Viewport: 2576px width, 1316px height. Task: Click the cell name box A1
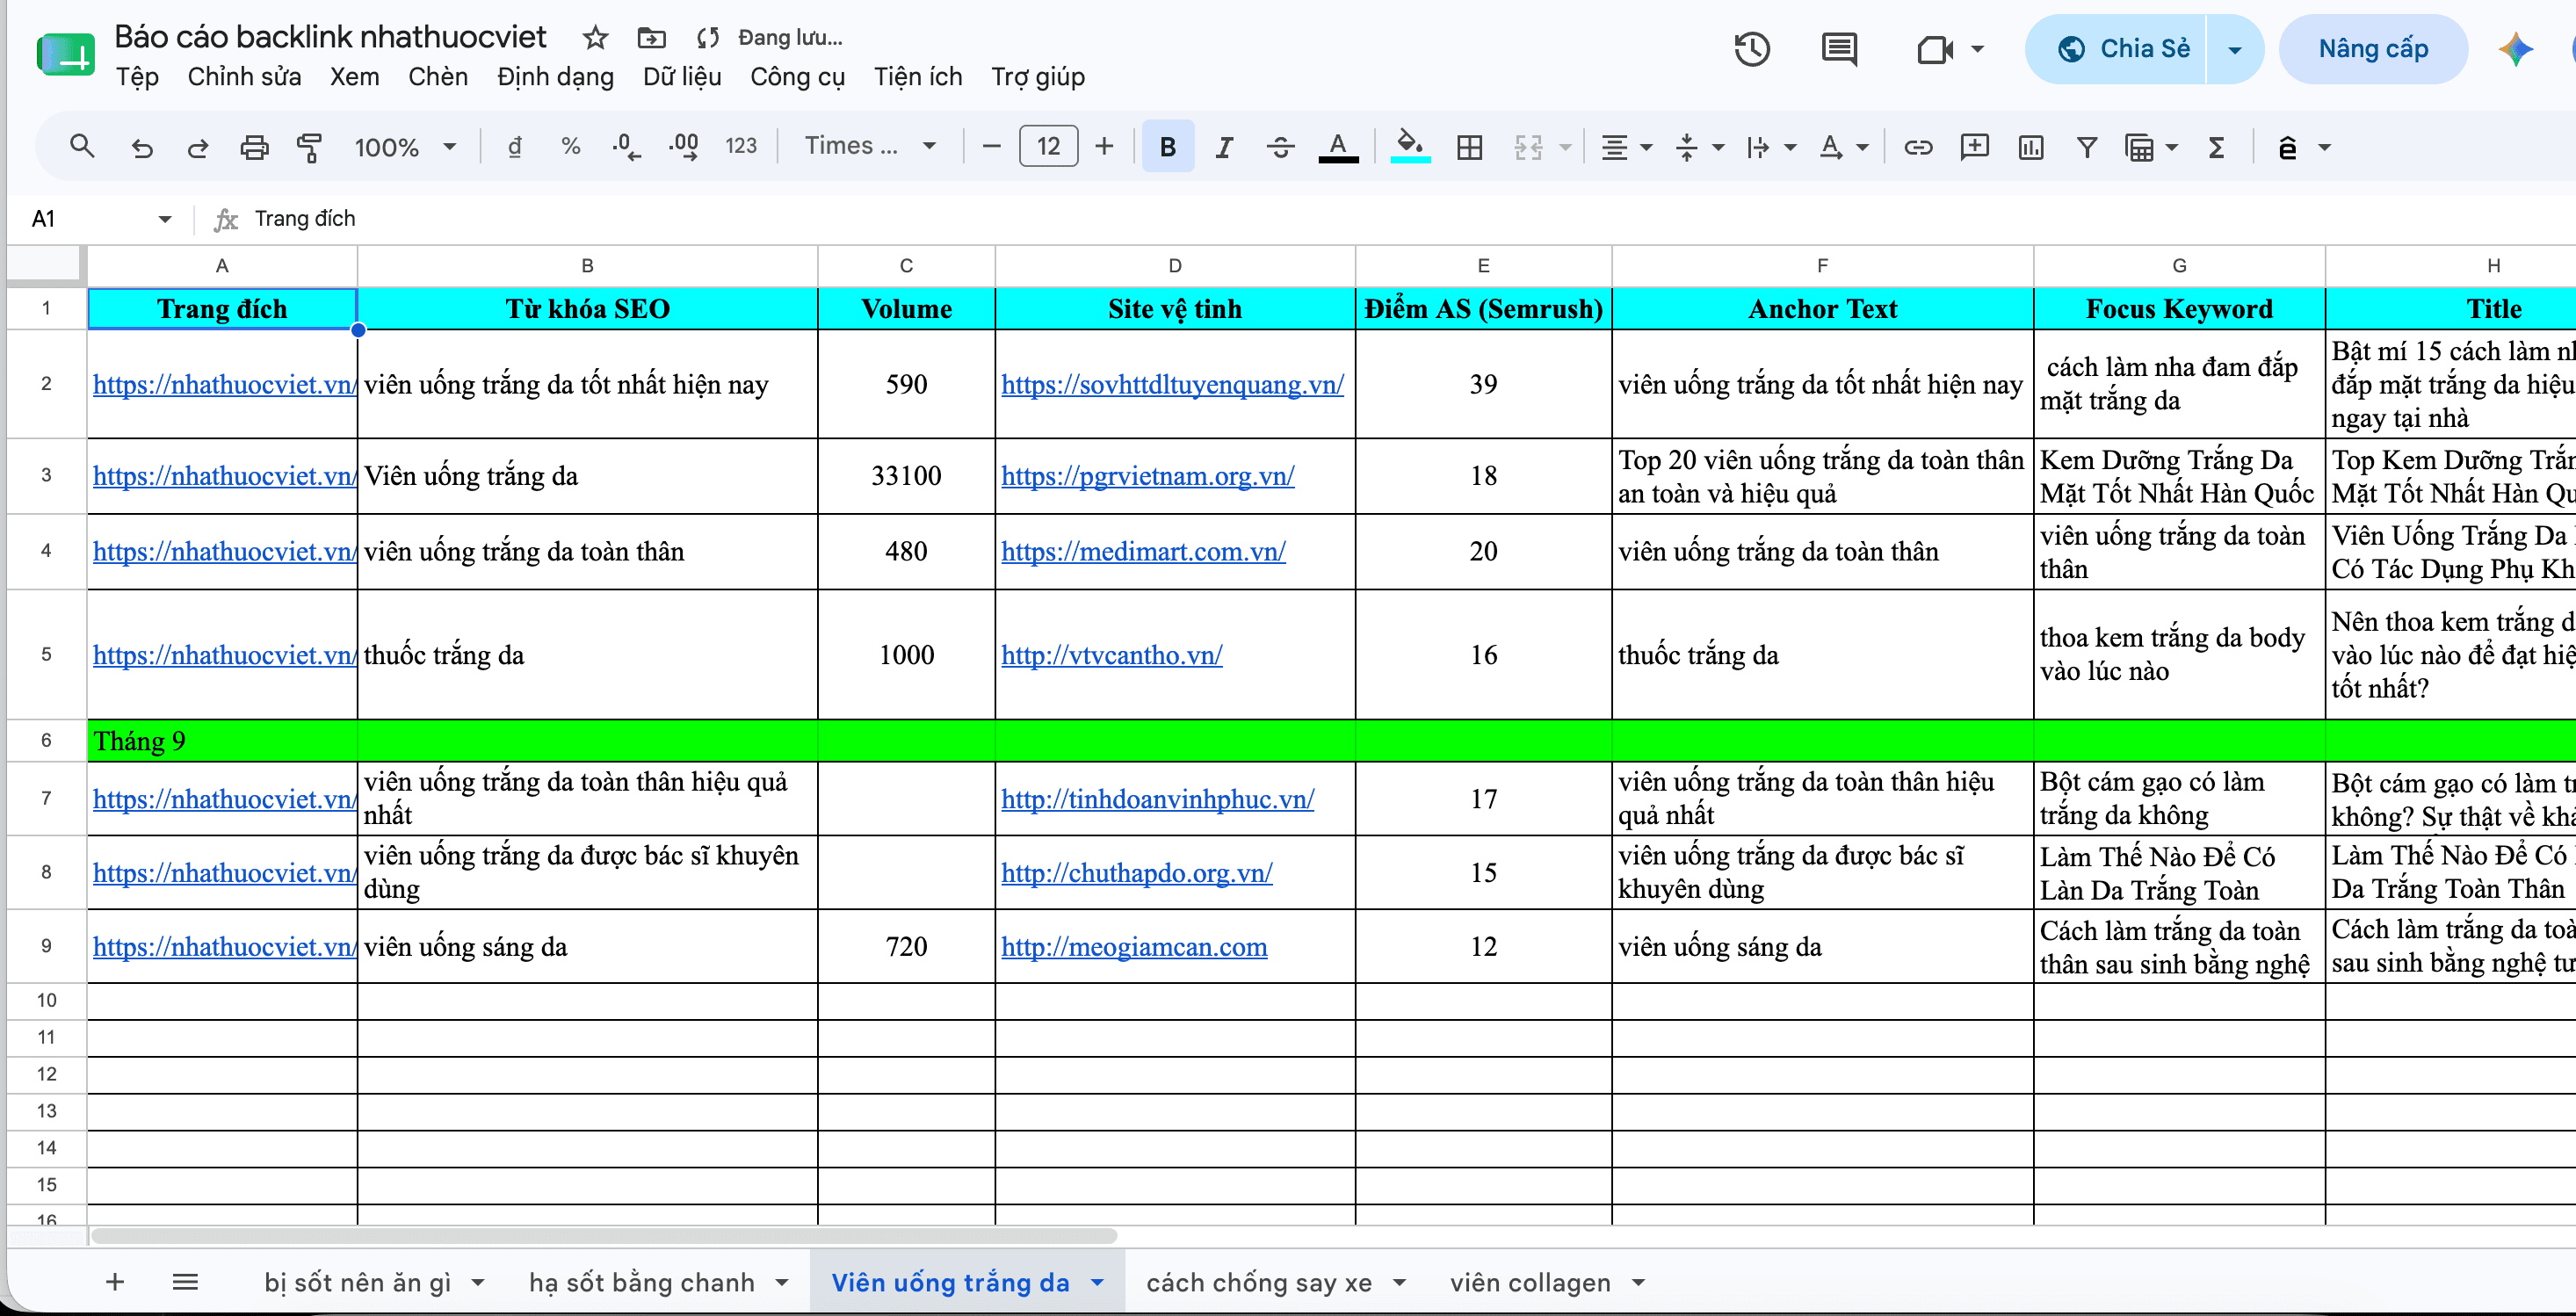(100, 219)
